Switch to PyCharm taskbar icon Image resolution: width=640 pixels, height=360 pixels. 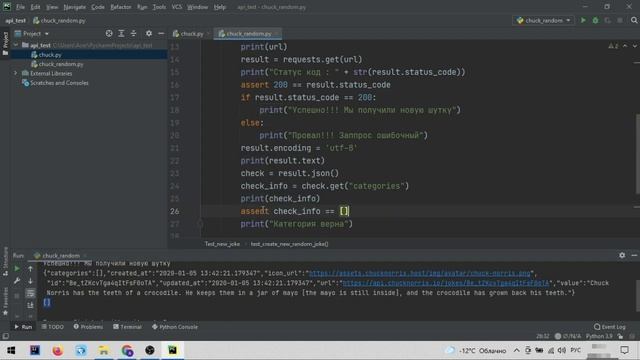click(x=173, y=350)
